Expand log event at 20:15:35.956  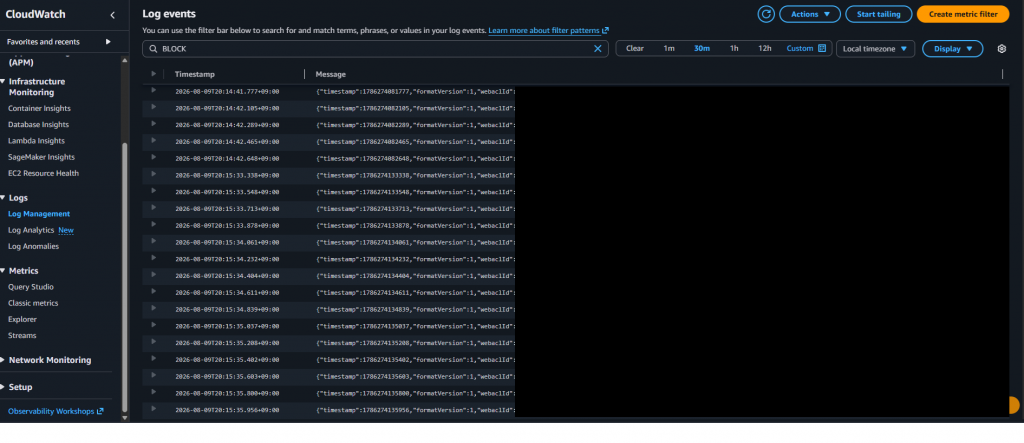point(153,408)
